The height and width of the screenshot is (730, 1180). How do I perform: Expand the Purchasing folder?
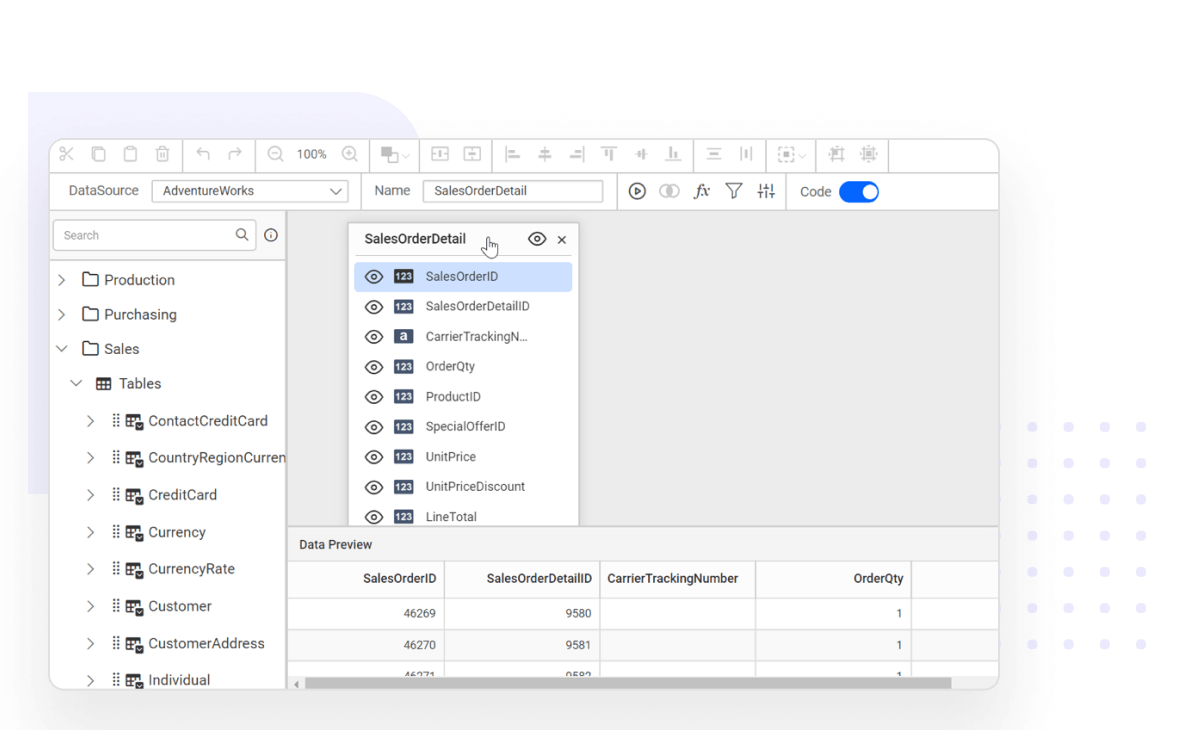pos(62,315)
